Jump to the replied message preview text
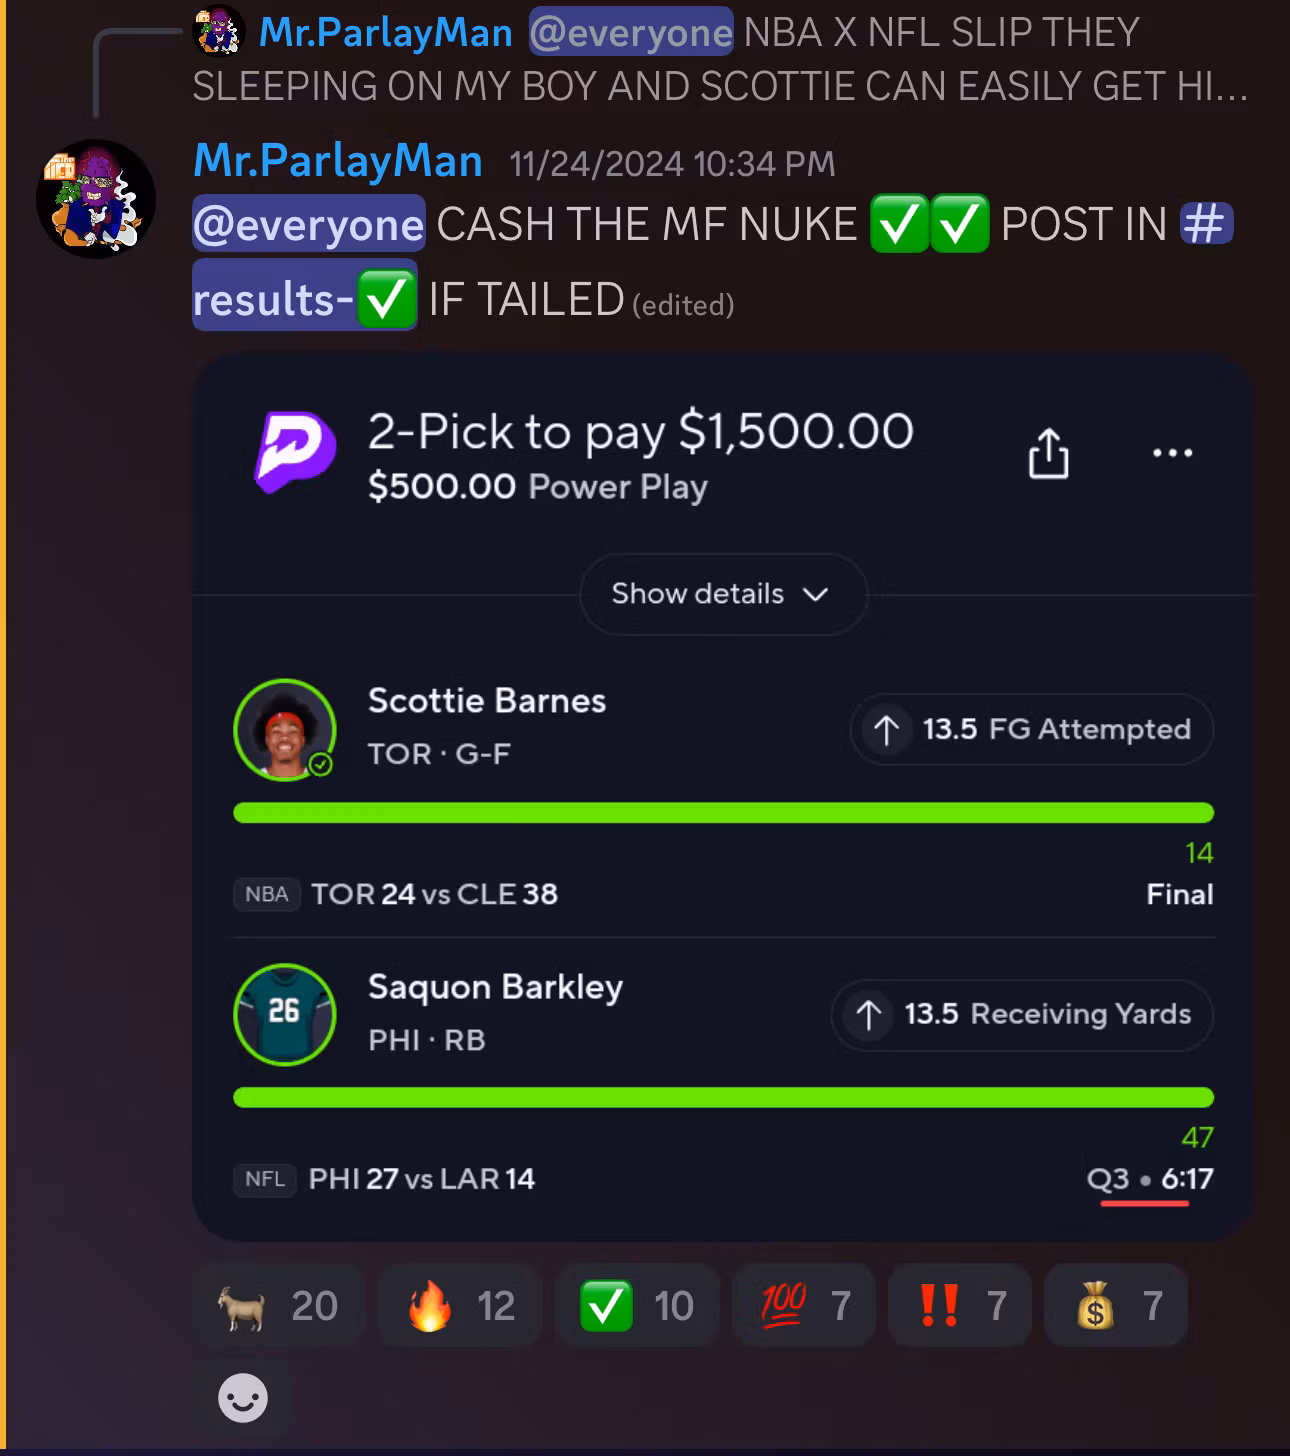 click(x=720, y=59)
